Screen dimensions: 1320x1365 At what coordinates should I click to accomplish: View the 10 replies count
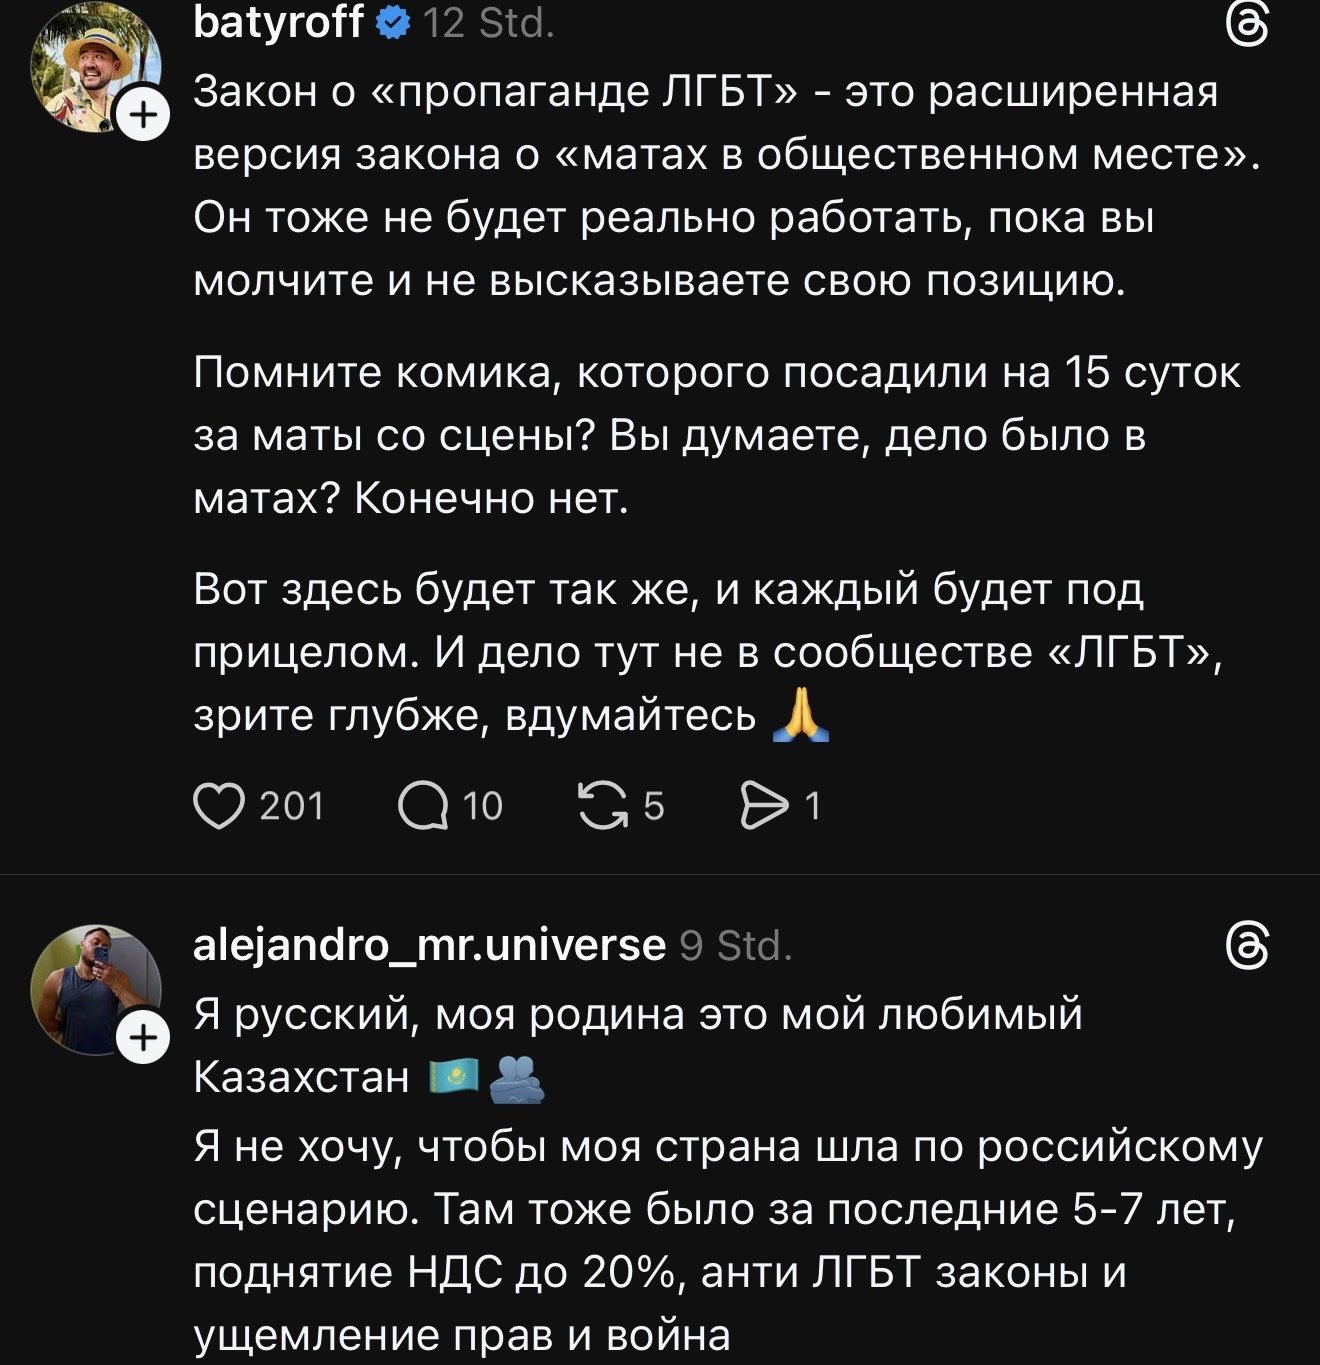pyautogui.click(x=483, y=806)
